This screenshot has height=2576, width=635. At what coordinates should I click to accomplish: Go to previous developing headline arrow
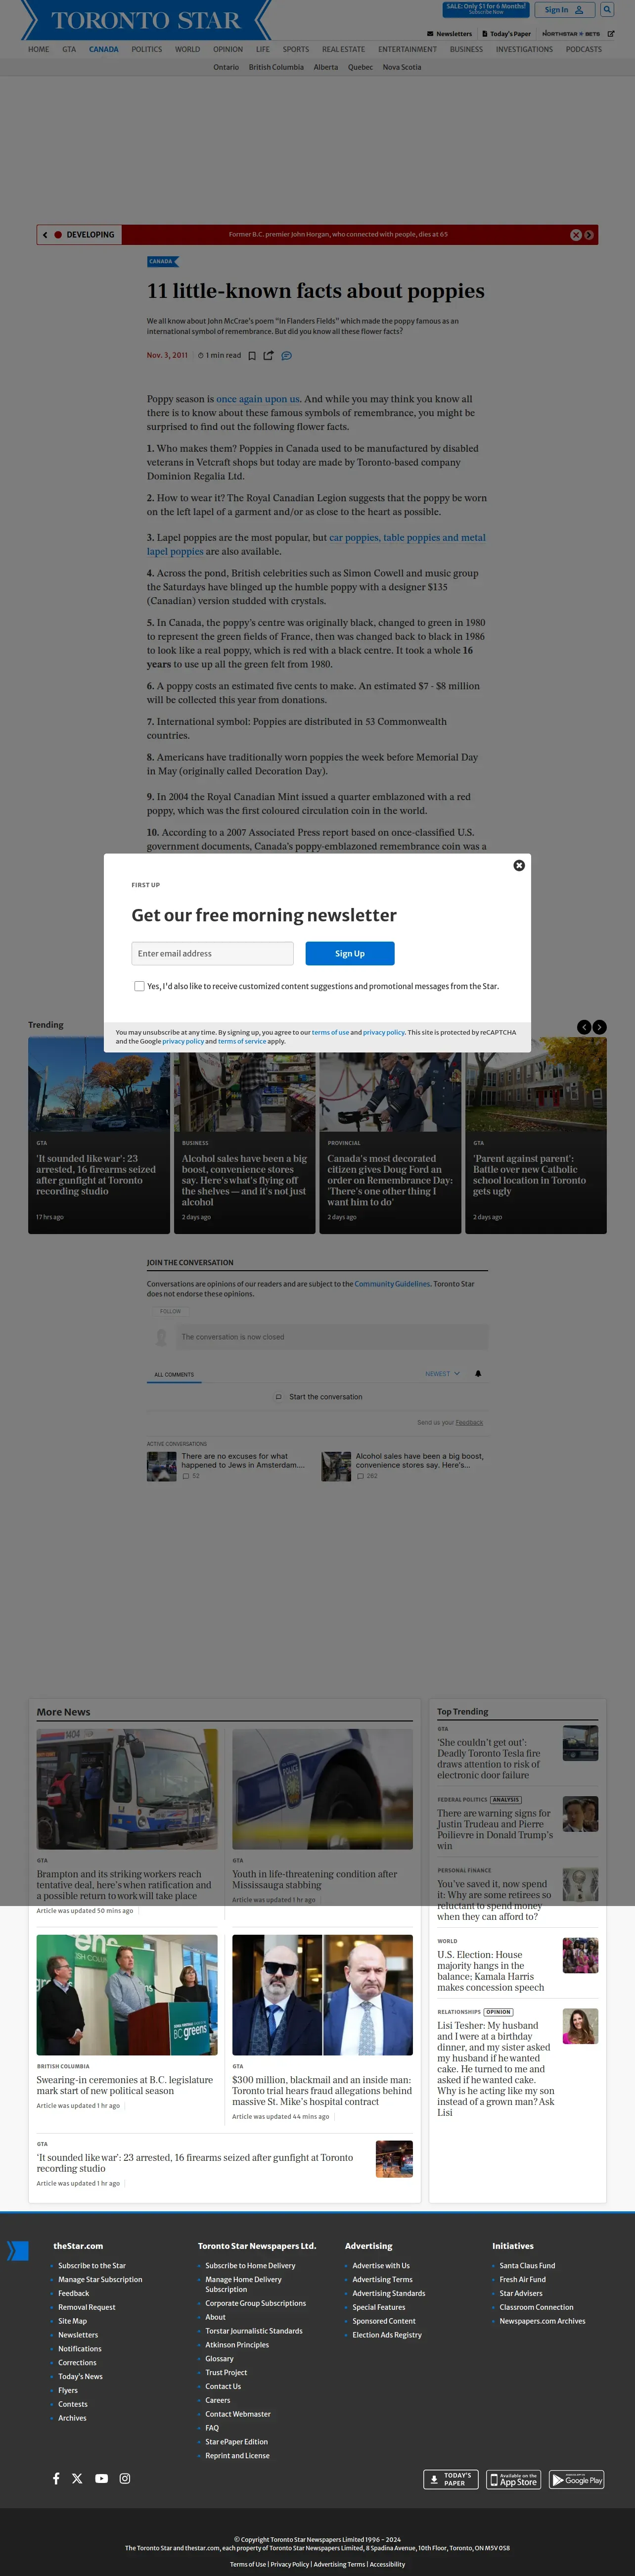pos(45,235)
